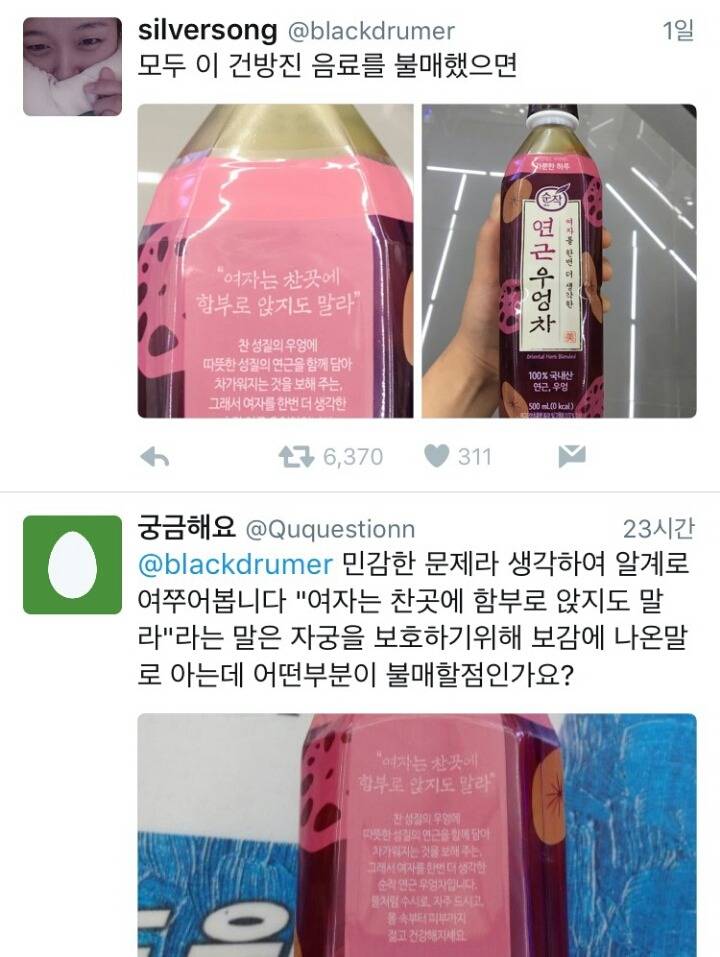View the 6,370 retweet count

pyautogui.click(x=353, y=457)
